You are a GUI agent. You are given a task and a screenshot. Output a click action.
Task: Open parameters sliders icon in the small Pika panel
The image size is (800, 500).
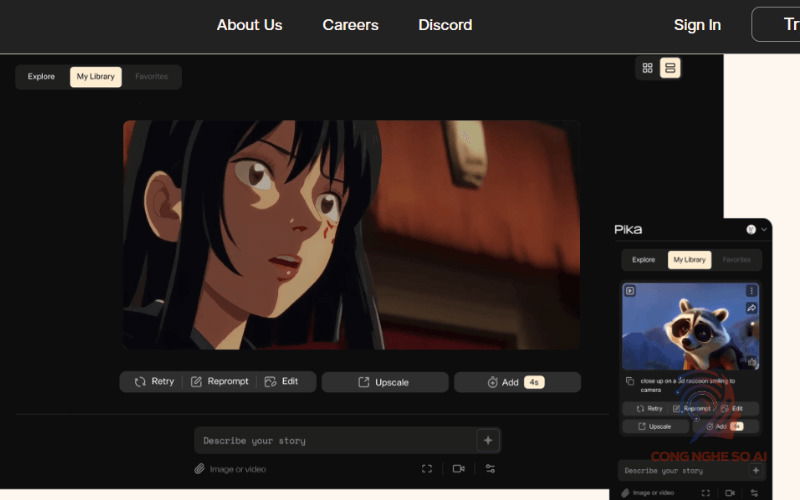coord(755,493)
